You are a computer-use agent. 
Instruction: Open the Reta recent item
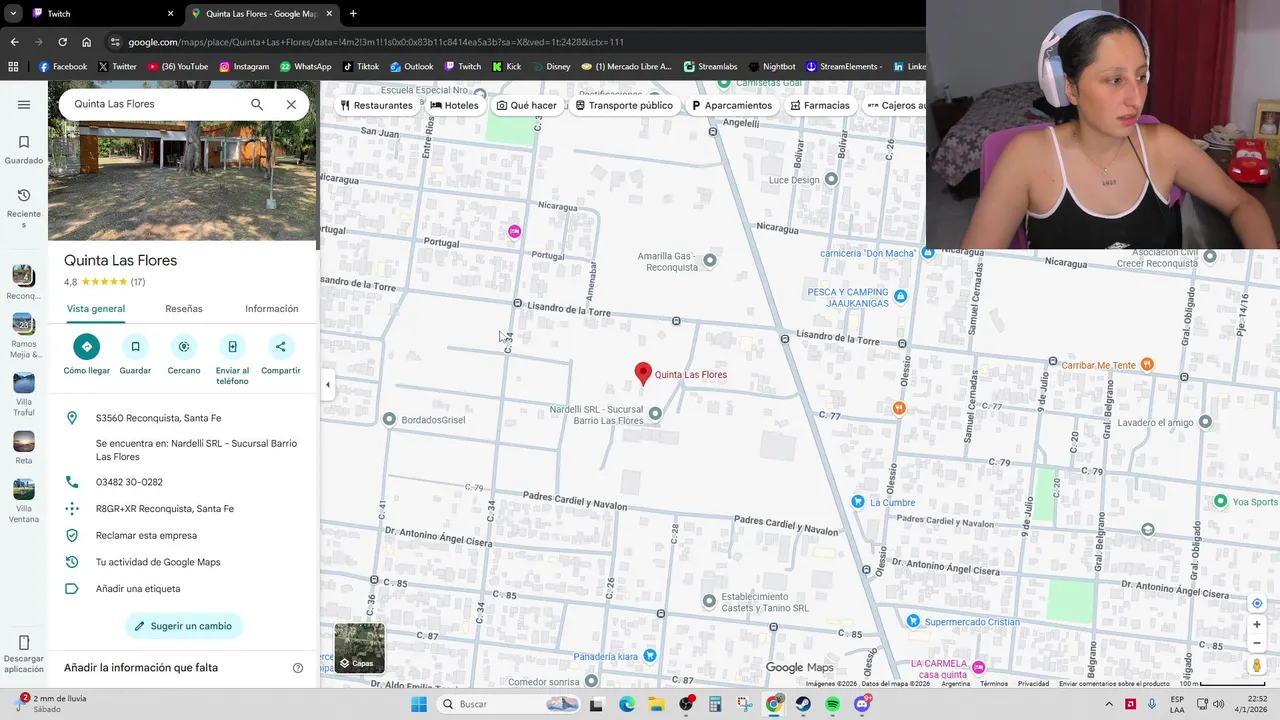point(24,447)
